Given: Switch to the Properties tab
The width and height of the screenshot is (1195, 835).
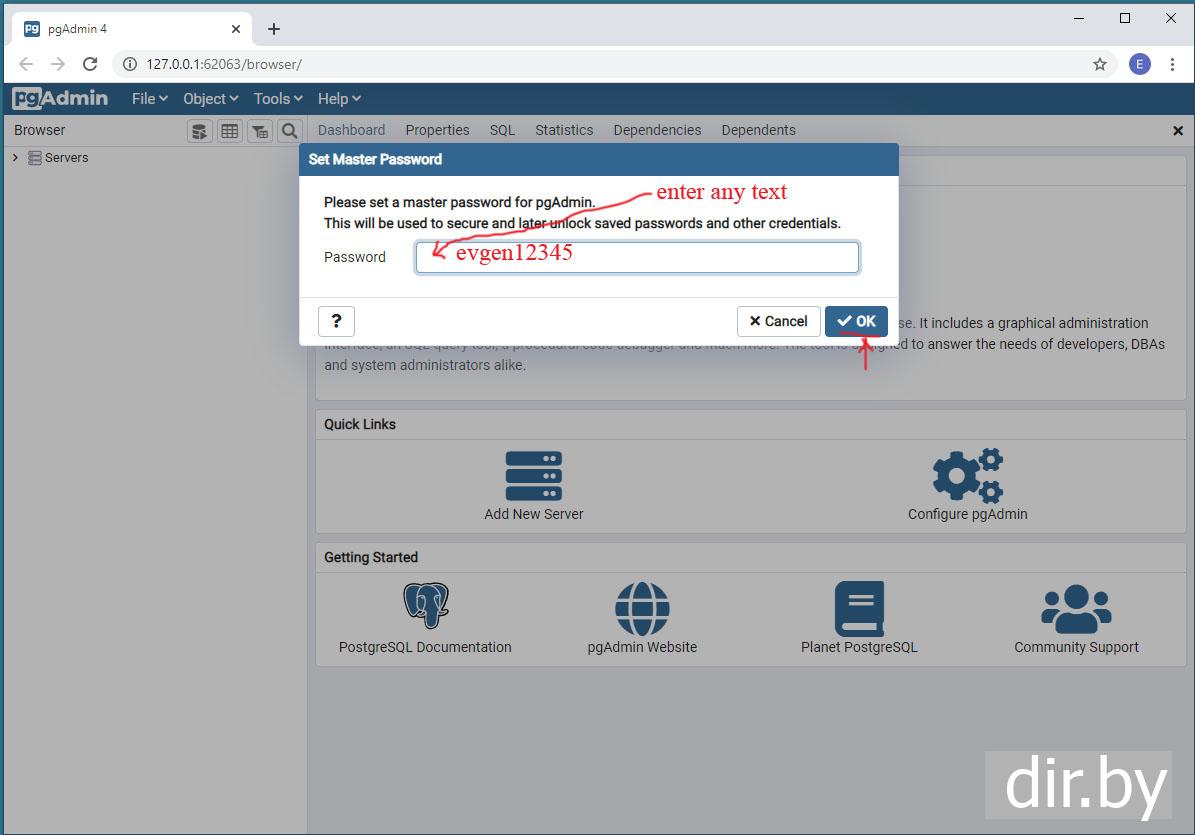Looking at the screenshot, I should (437, 130).
